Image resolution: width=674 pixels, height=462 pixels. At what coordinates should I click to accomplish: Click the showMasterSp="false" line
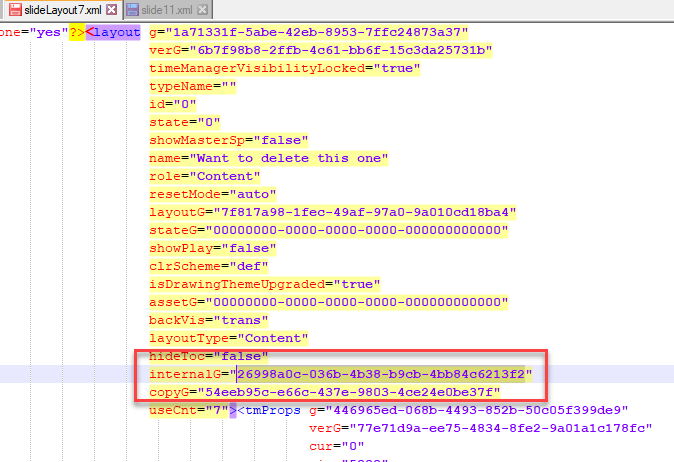click(229, 141)
